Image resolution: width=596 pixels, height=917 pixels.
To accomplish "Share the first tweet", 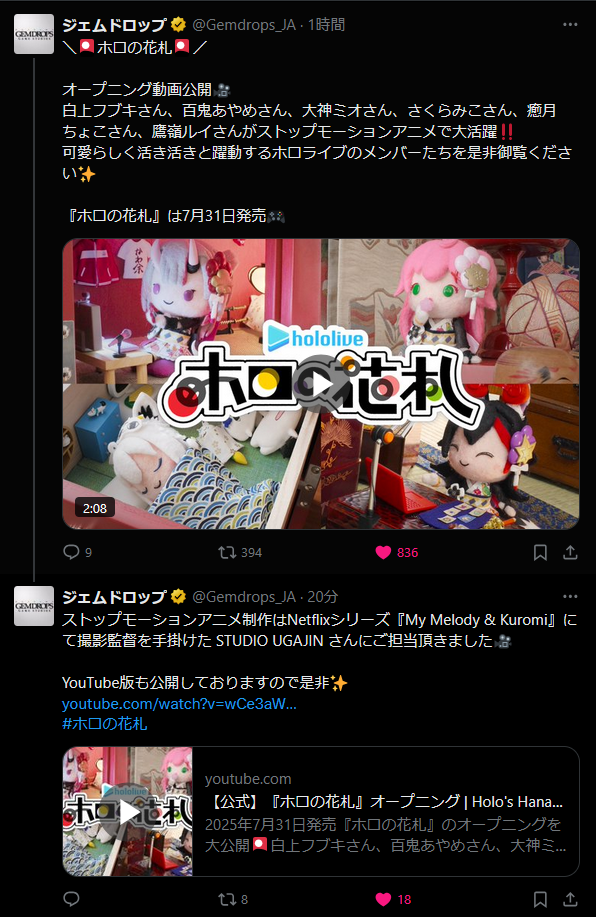I will (570, 552).
